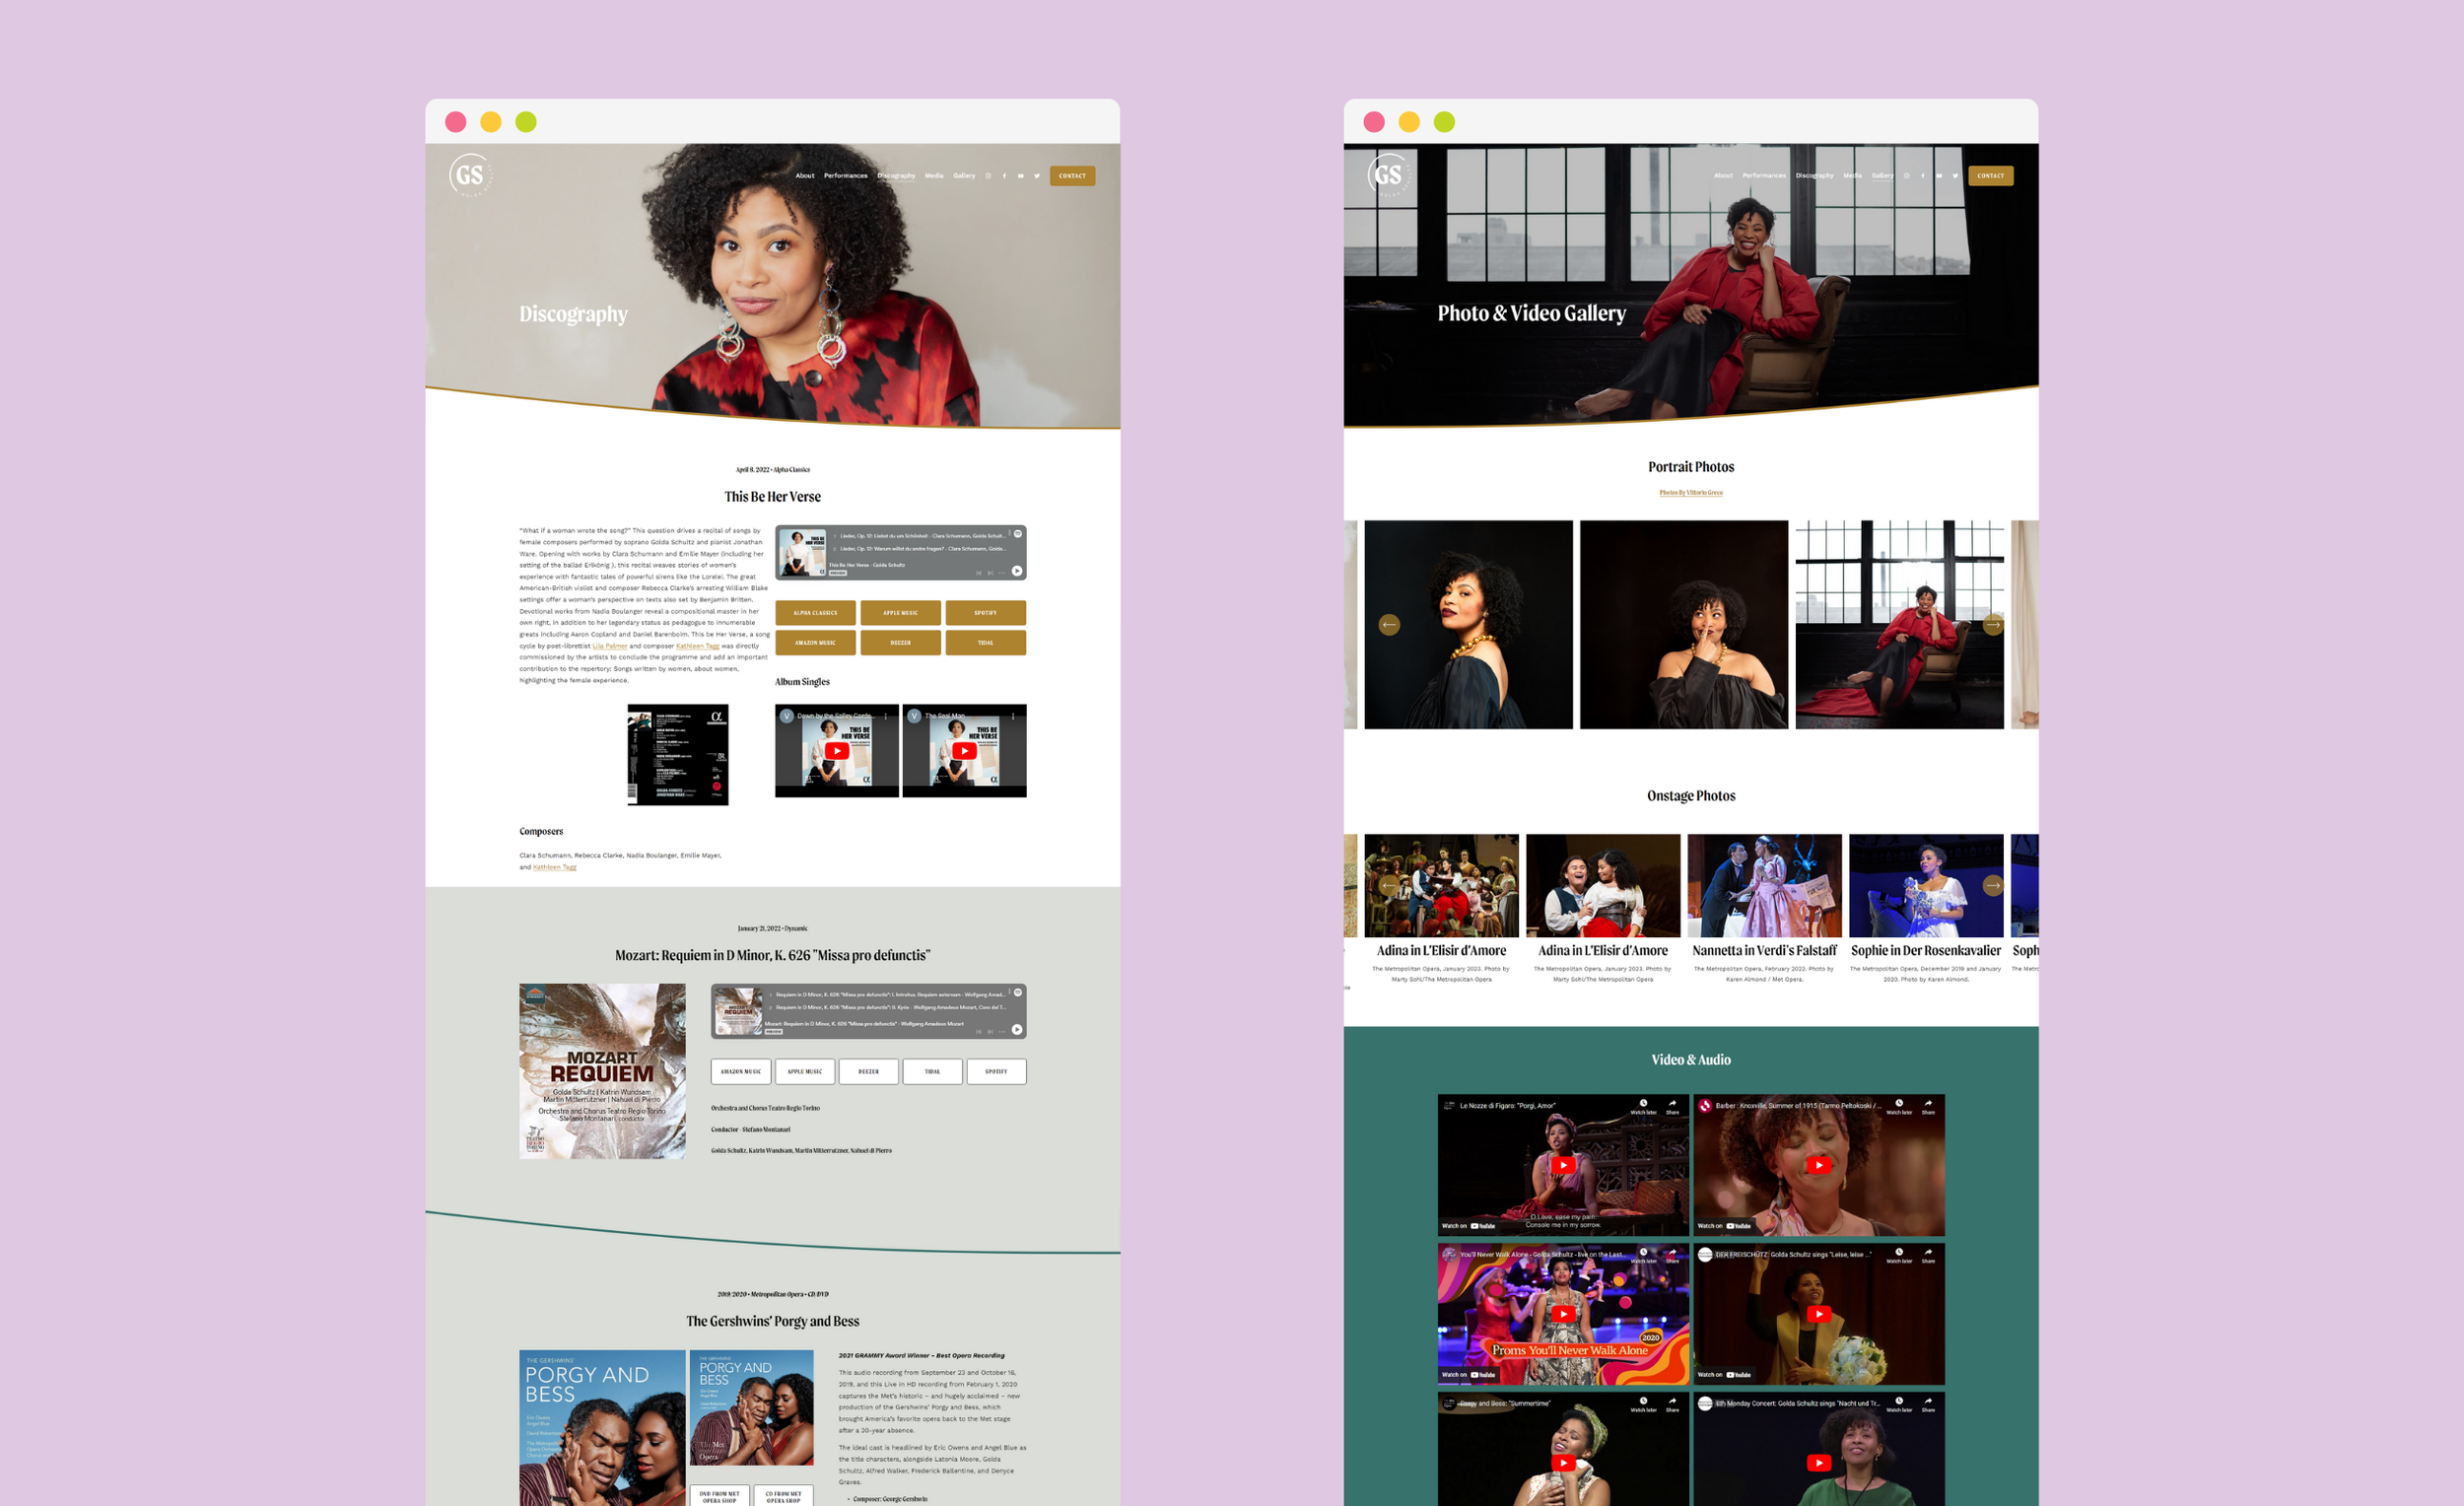
Task: Play the 'Down by the Salley Gardens' video
Action: click(837, 751)
